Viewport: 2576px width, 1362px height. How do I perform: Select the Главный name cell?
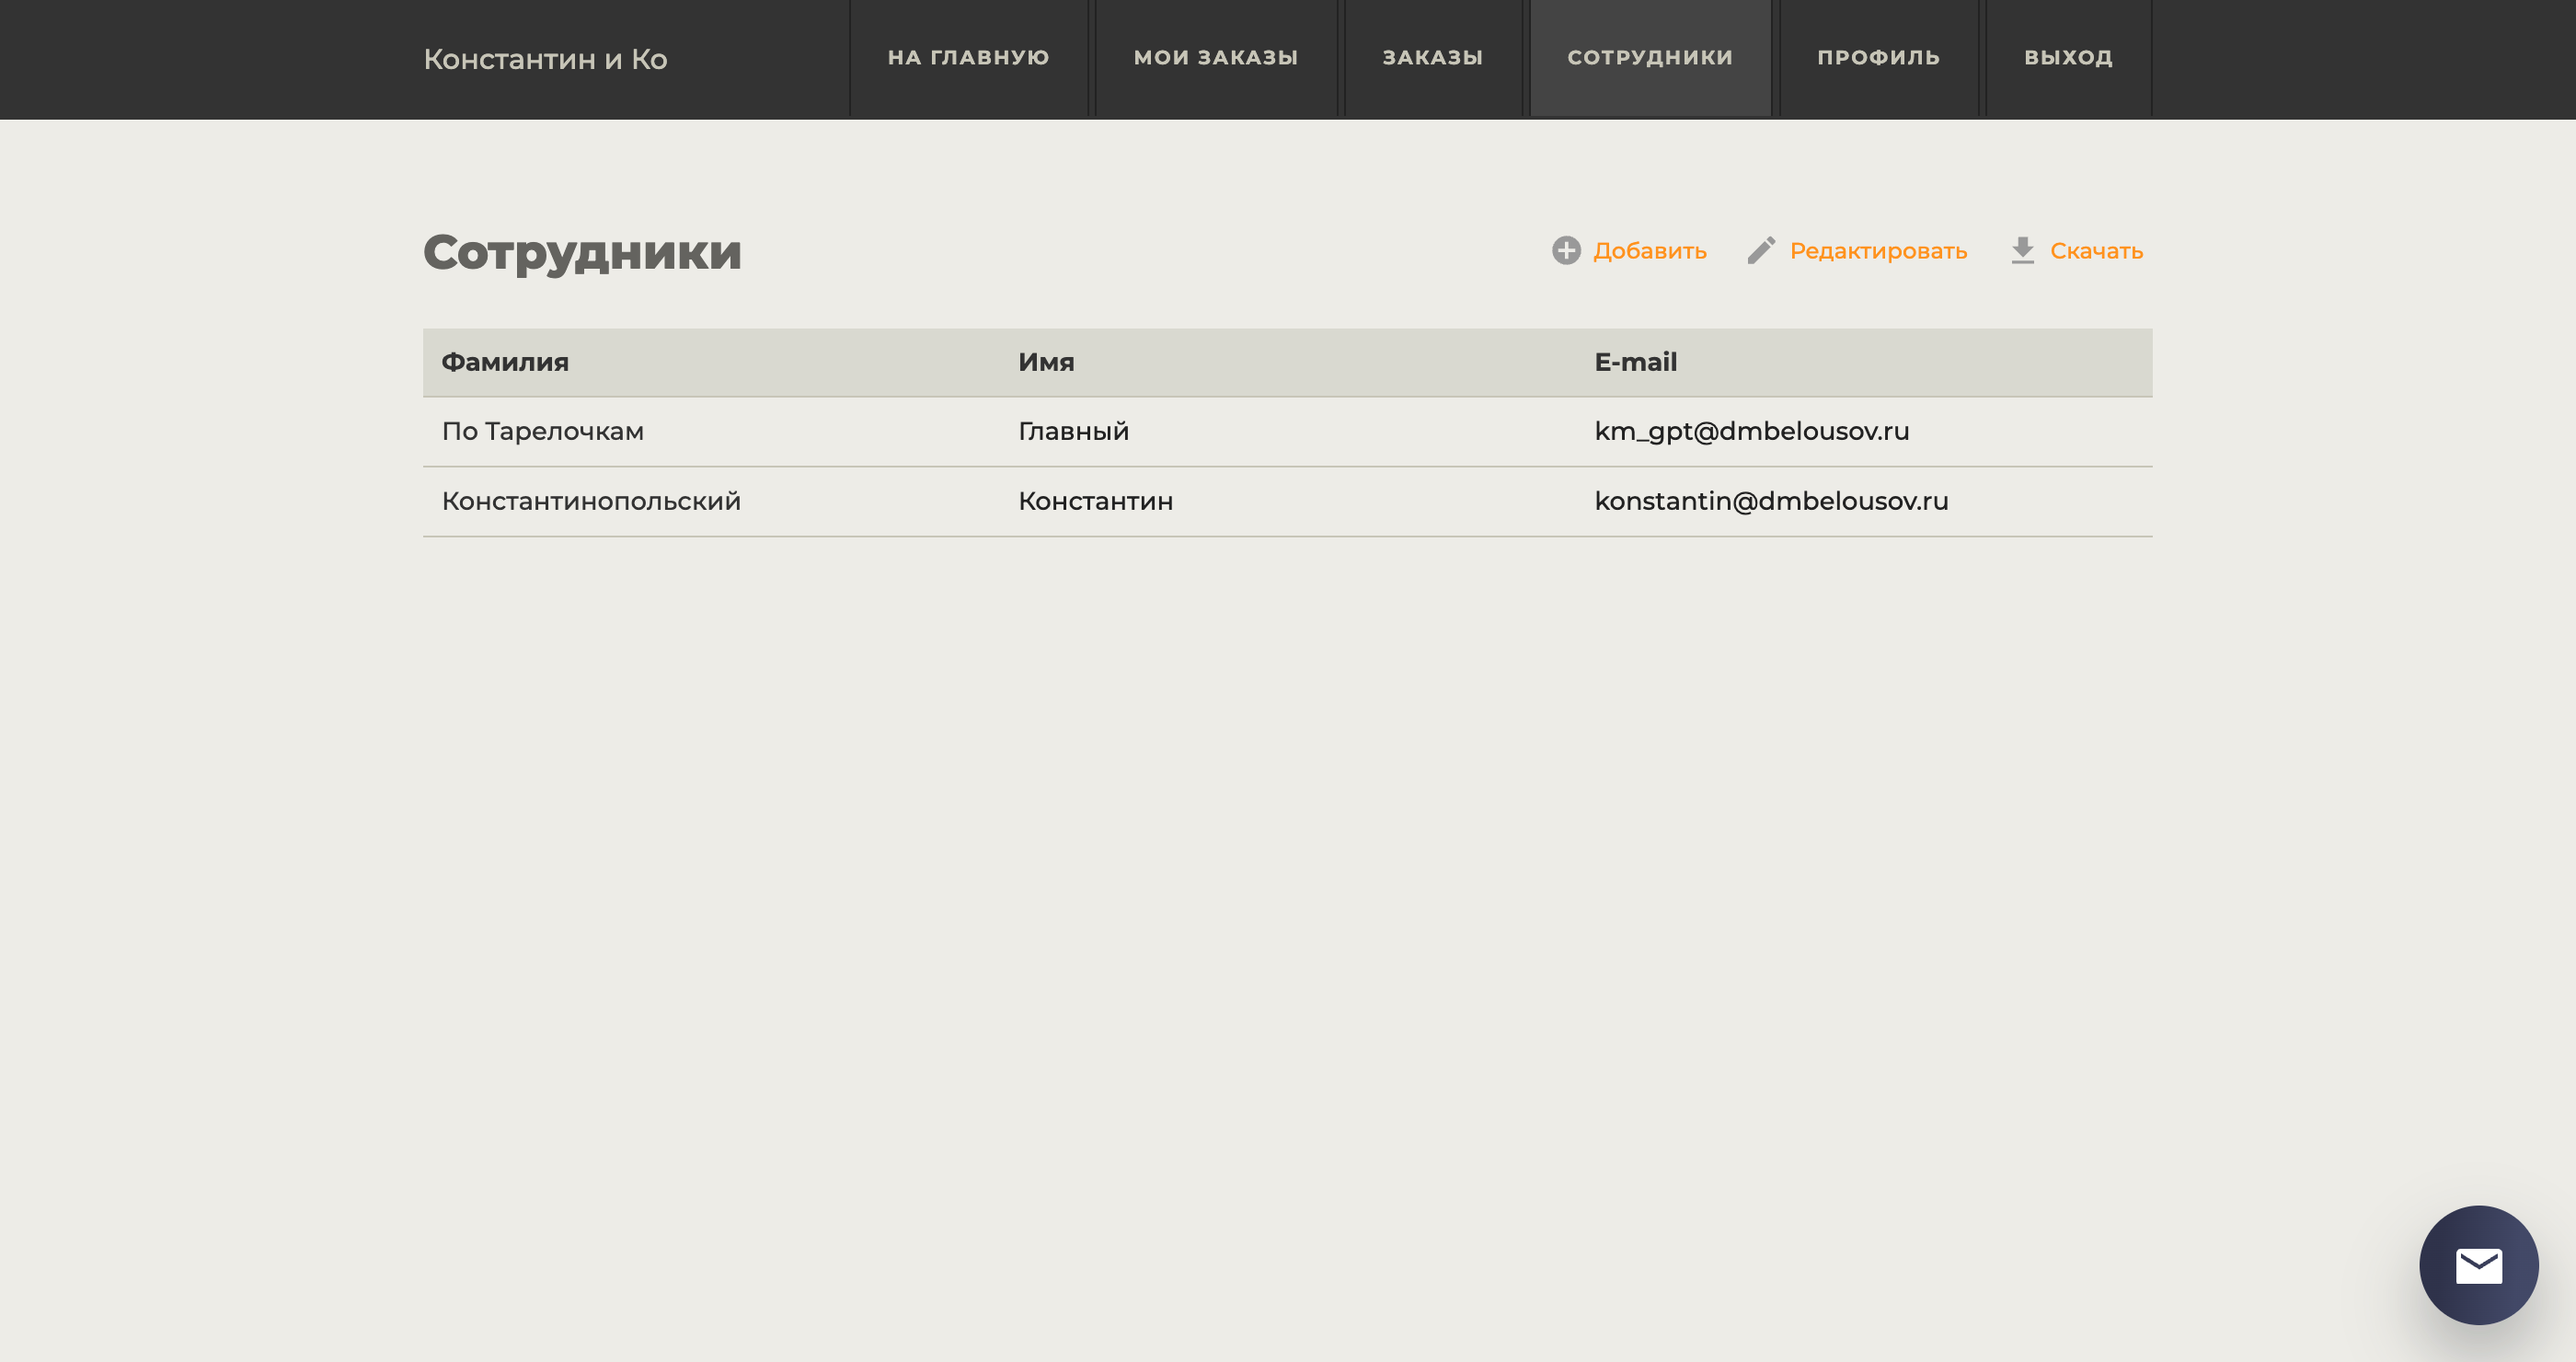click(x=1073, y=431)
